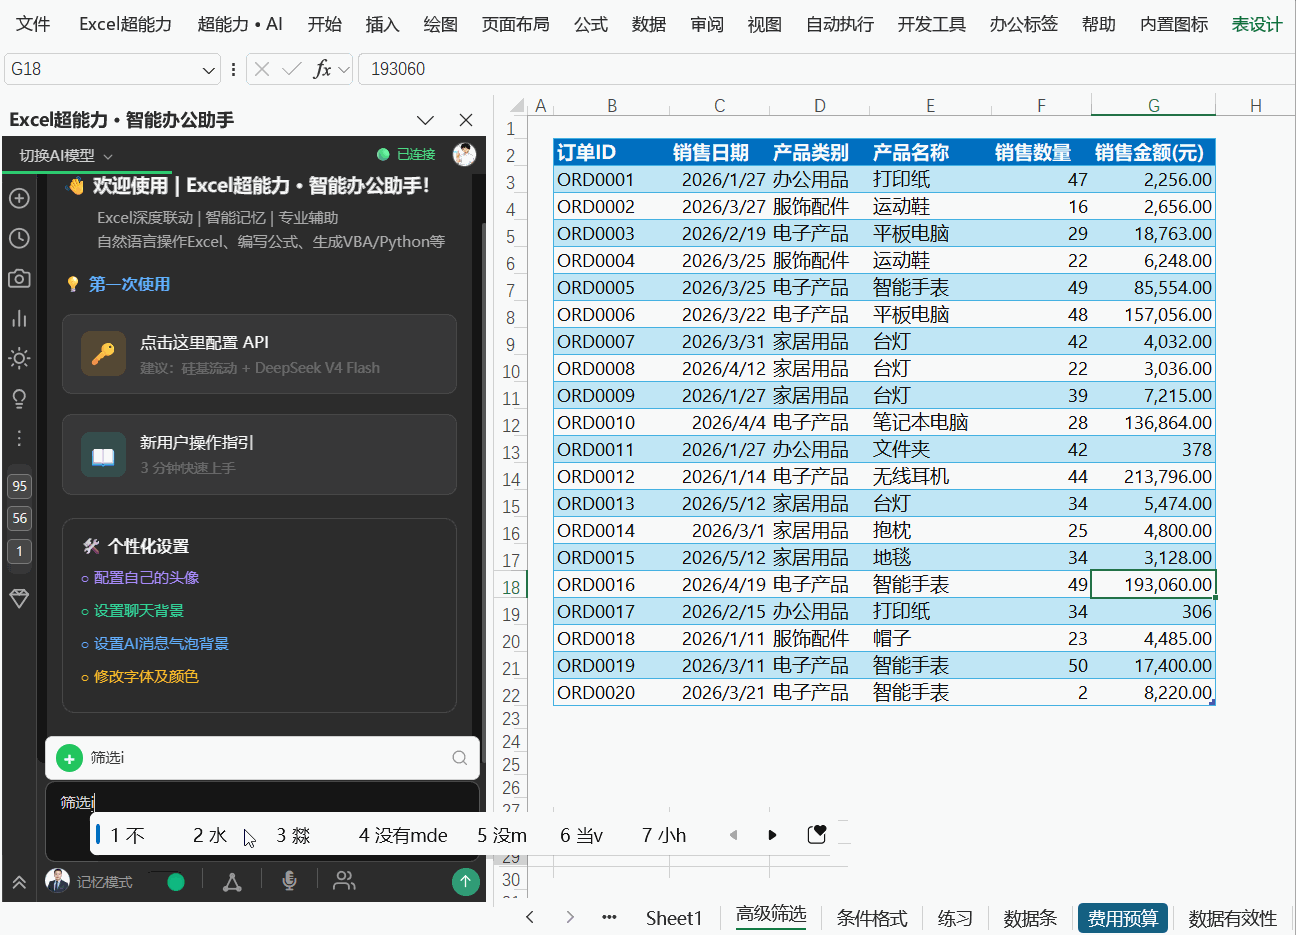This screenshot has width=1296, height=935.
Task: Click the sidebar badge showing 56
Action: (19, 518)
